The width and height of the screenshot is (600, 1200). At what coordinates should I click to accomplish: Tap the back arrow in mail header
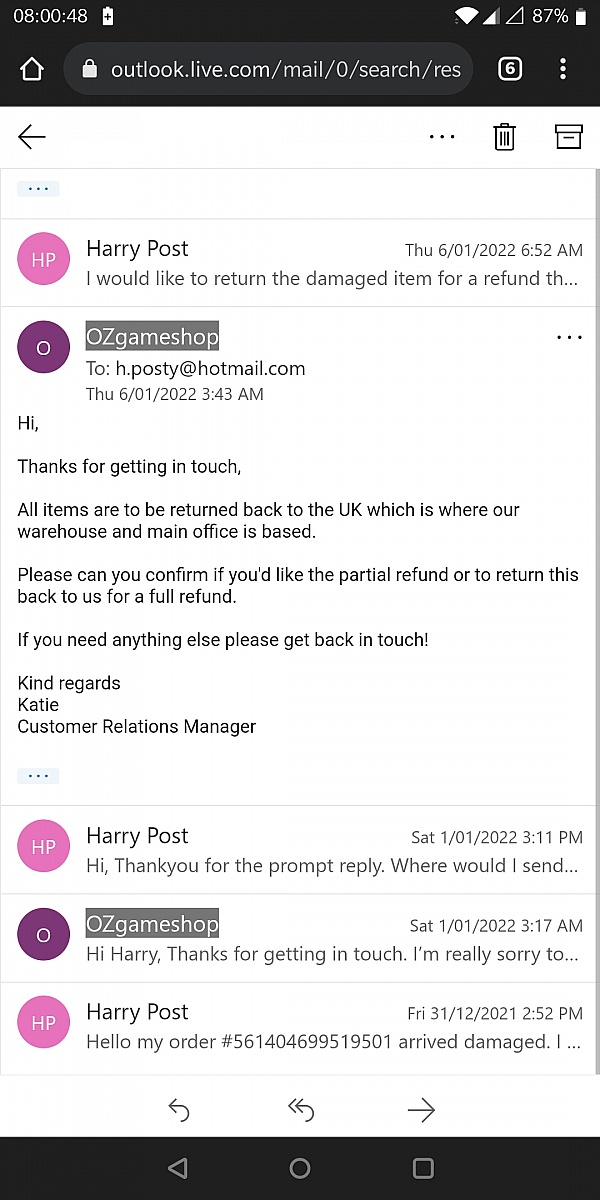32,137
